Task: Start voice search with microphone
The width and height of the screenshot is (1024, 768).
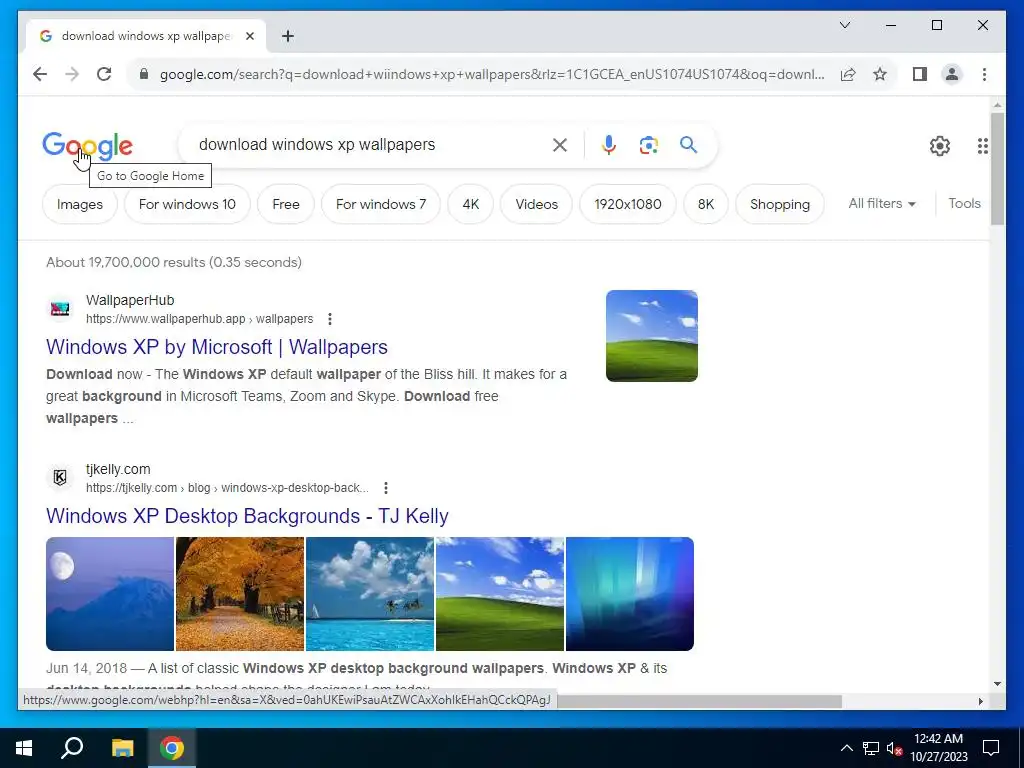Action: 609,145
